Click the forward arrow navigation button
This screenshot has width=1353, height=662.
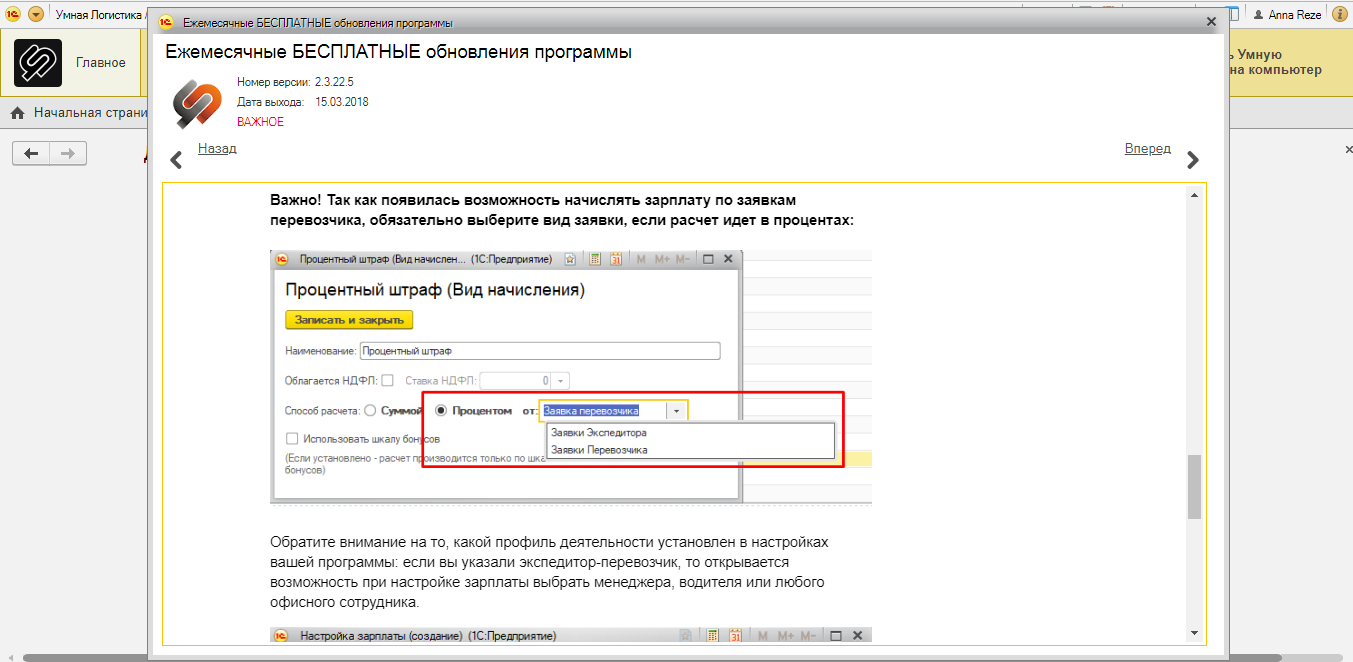tap(68, 153)
